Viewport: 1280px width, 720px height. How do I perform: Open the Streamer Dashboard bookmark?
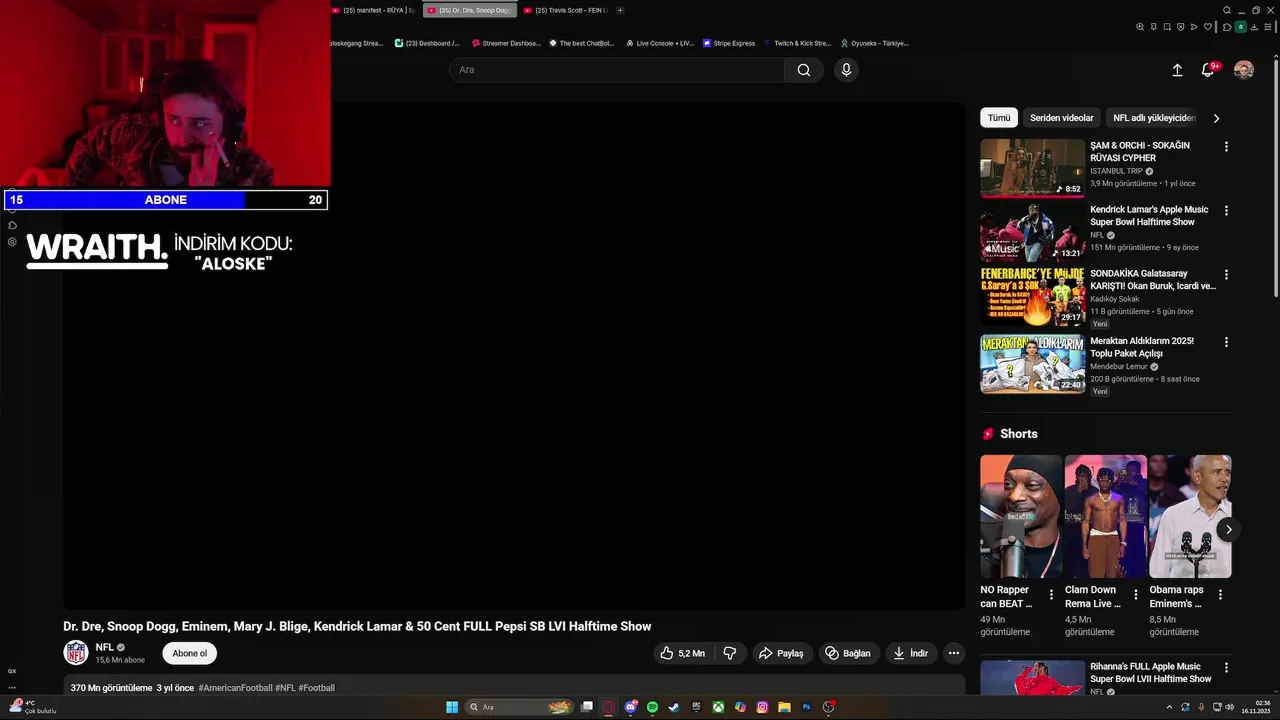pyautogui.click(x=505, y=43)
